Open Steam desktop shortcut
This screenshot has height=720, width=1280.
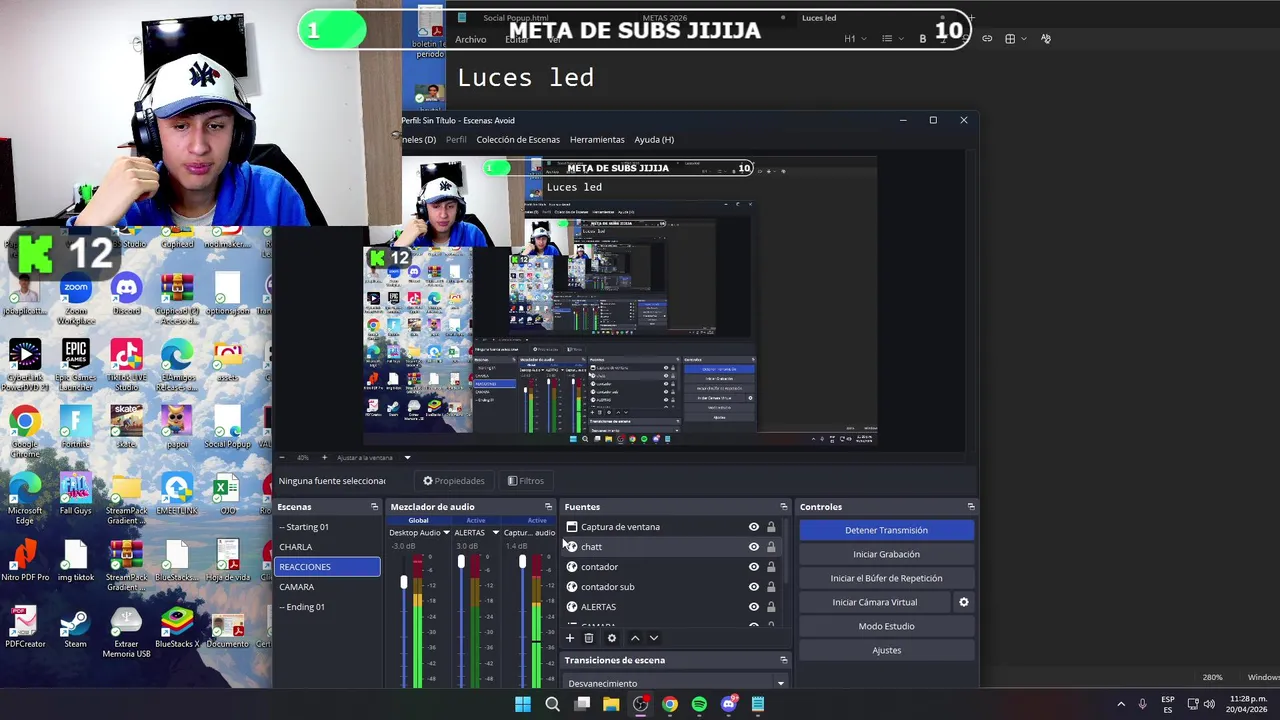[75, 629]
